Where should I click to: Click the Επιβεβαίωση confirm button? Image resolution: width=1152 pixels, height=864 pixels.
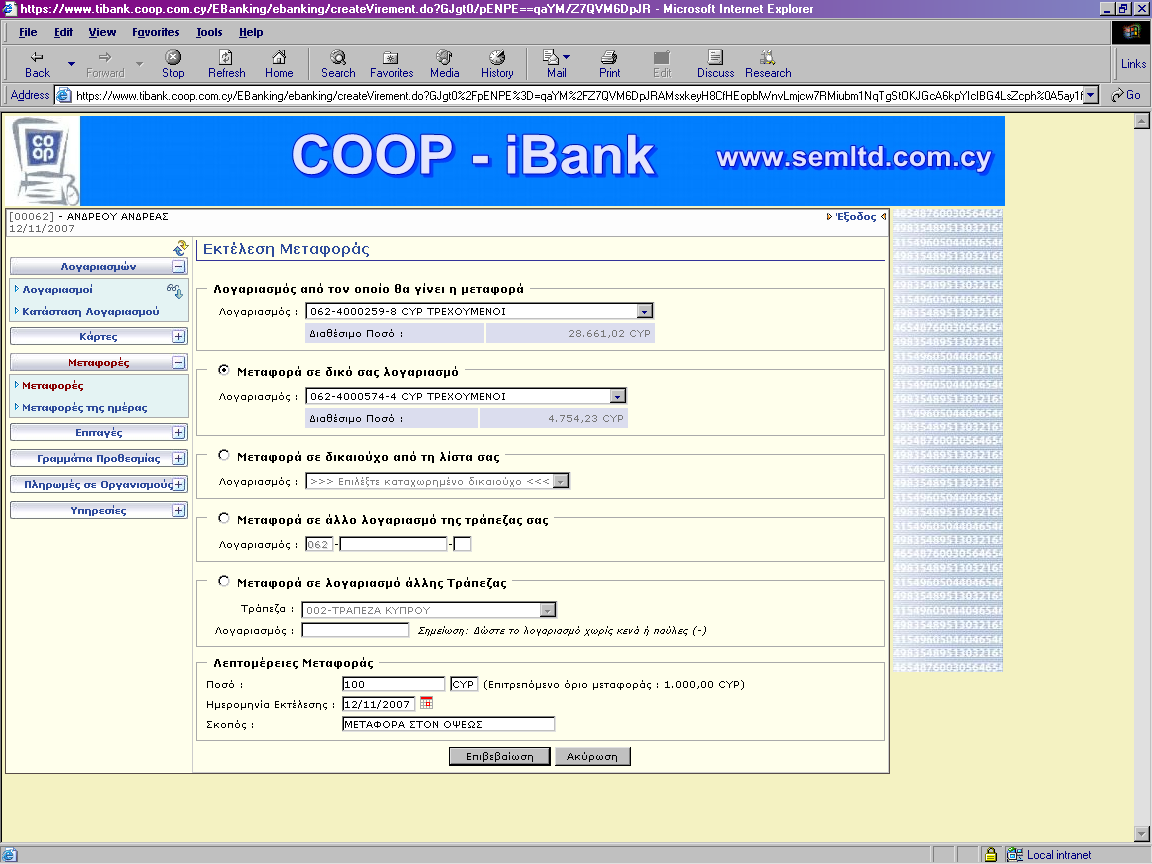point(500,757)
